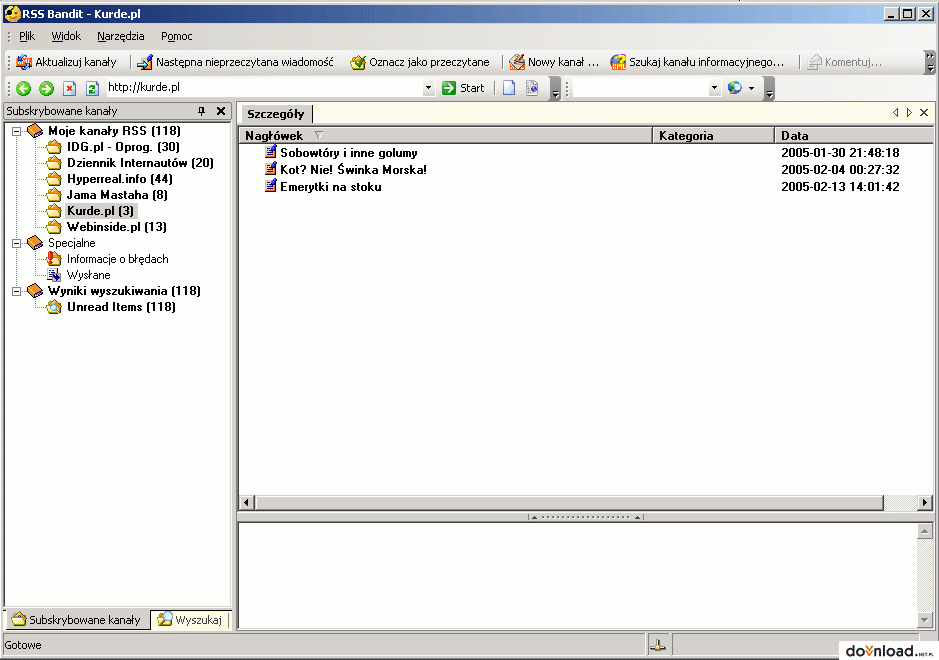939x660 pixels.
Task: Click the Emerytki na stoku item icon
Action: coord(271,186)
